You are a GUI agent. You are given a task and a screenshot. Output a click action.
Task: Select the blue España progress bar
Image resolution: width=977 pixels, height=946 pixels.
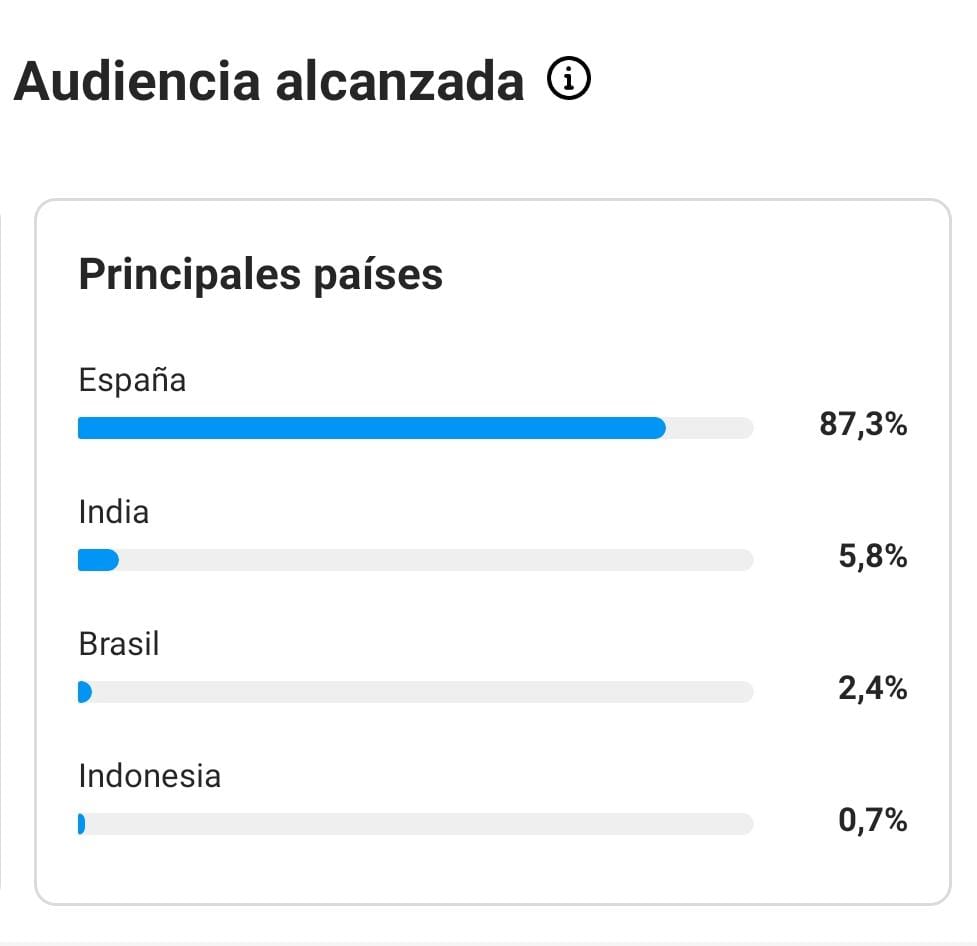coord(371,428)
